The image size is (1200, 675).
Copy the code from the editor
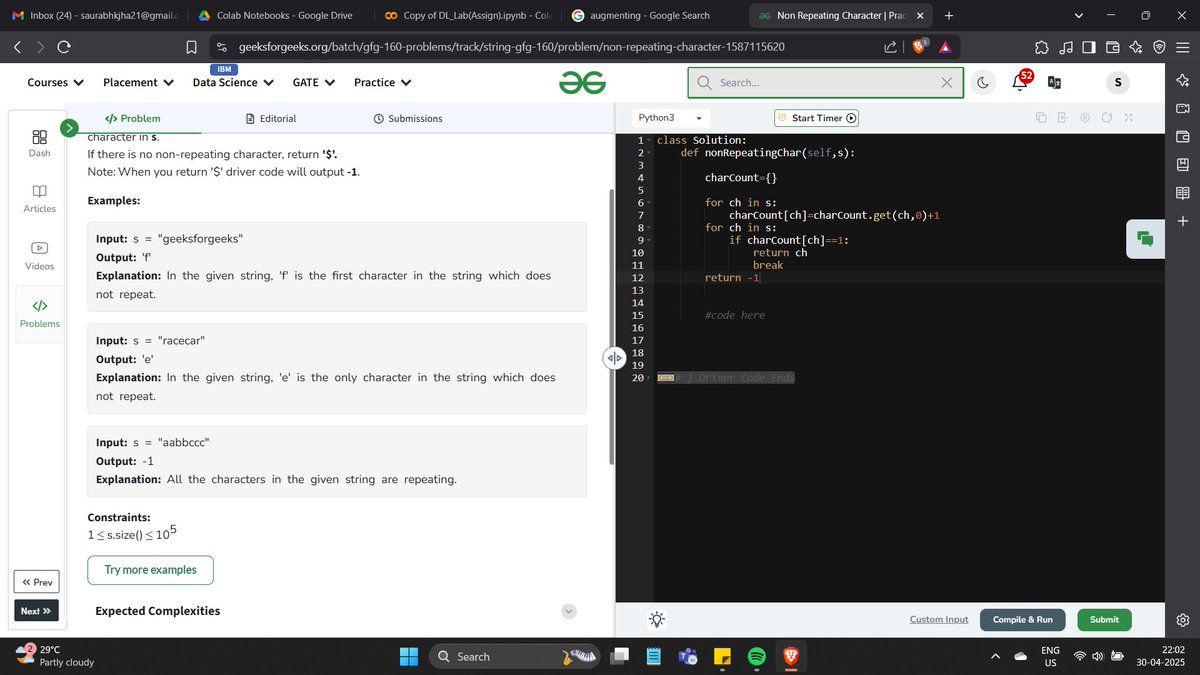(x=1041, y=117)
